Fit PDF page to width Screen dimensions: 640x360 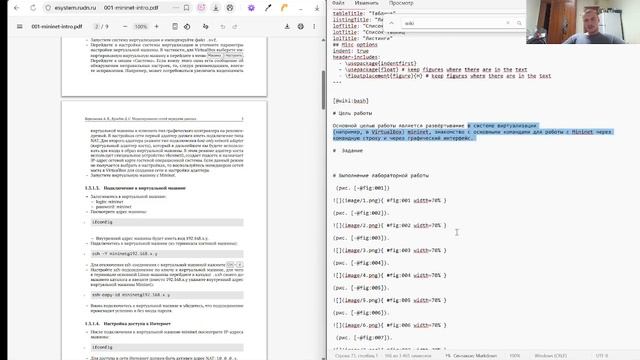tap(175, 27)
